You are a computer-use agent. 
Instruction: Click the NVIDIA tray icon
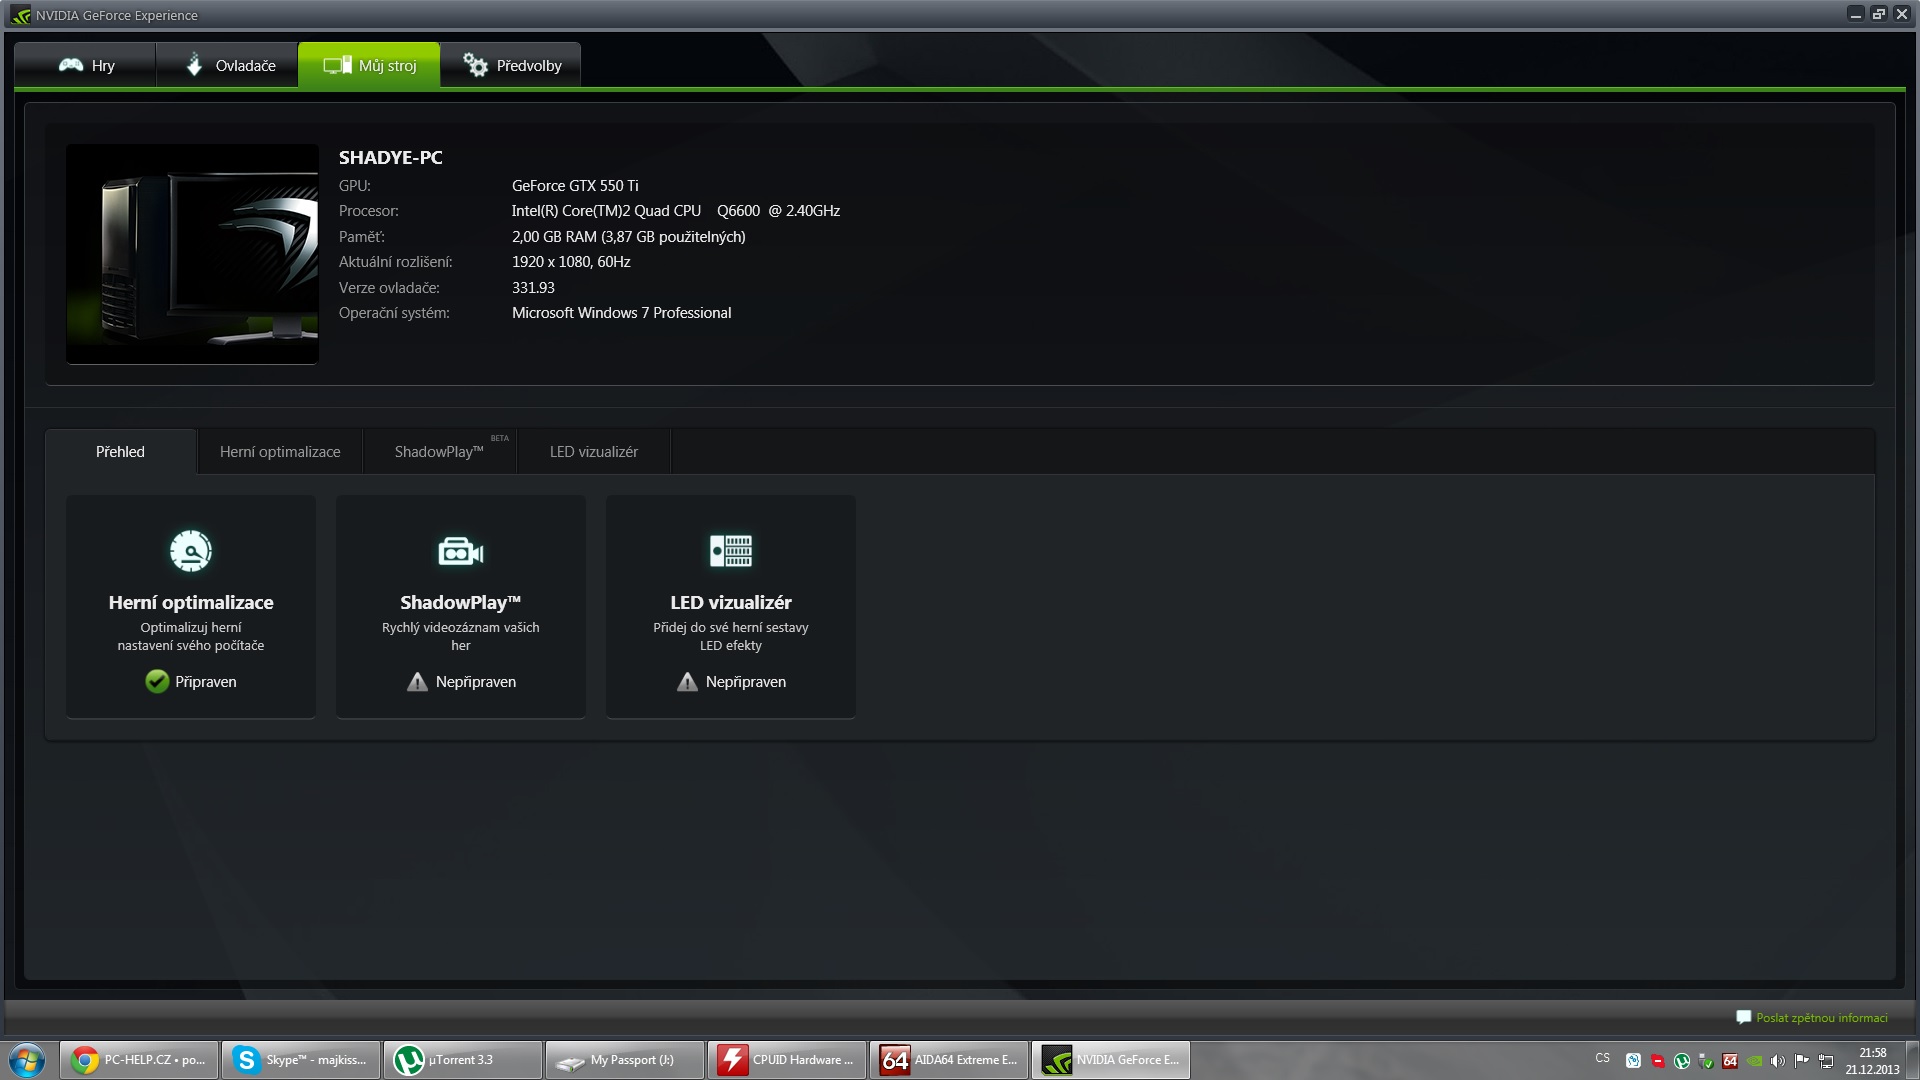click(1754, 1061)
